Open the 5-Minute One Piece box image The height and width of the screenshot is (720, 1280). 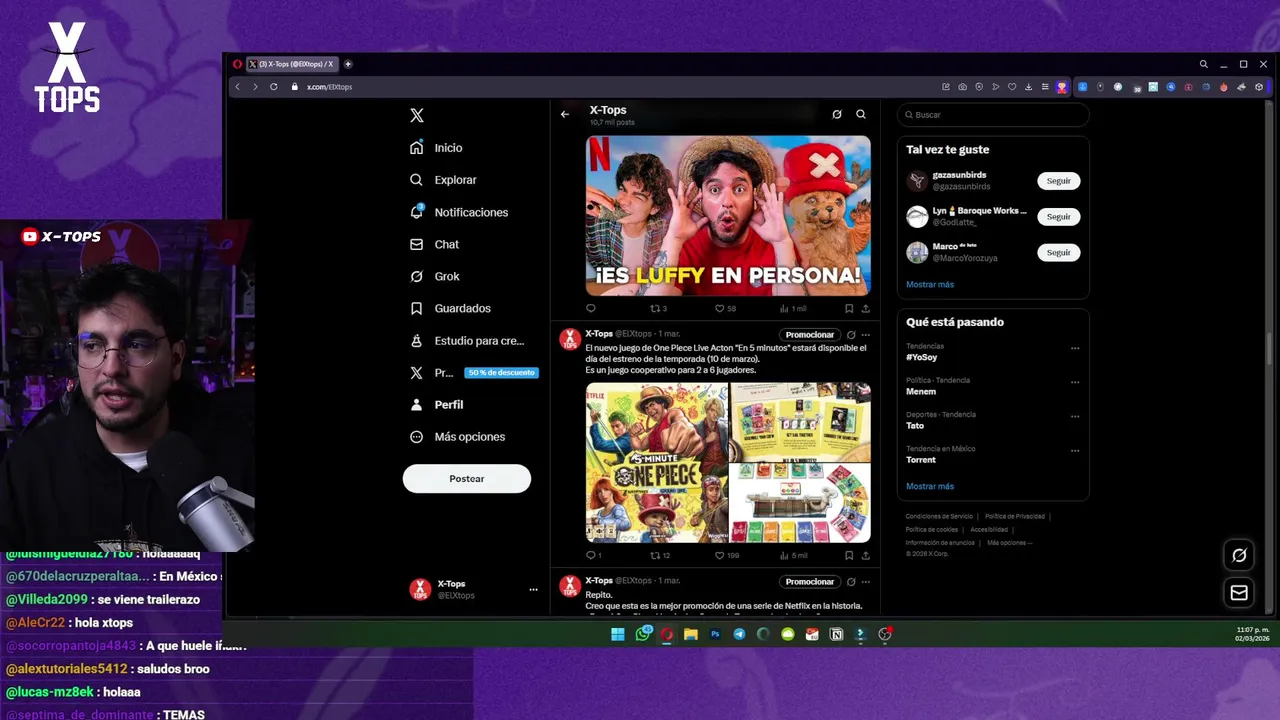[657, 462]
